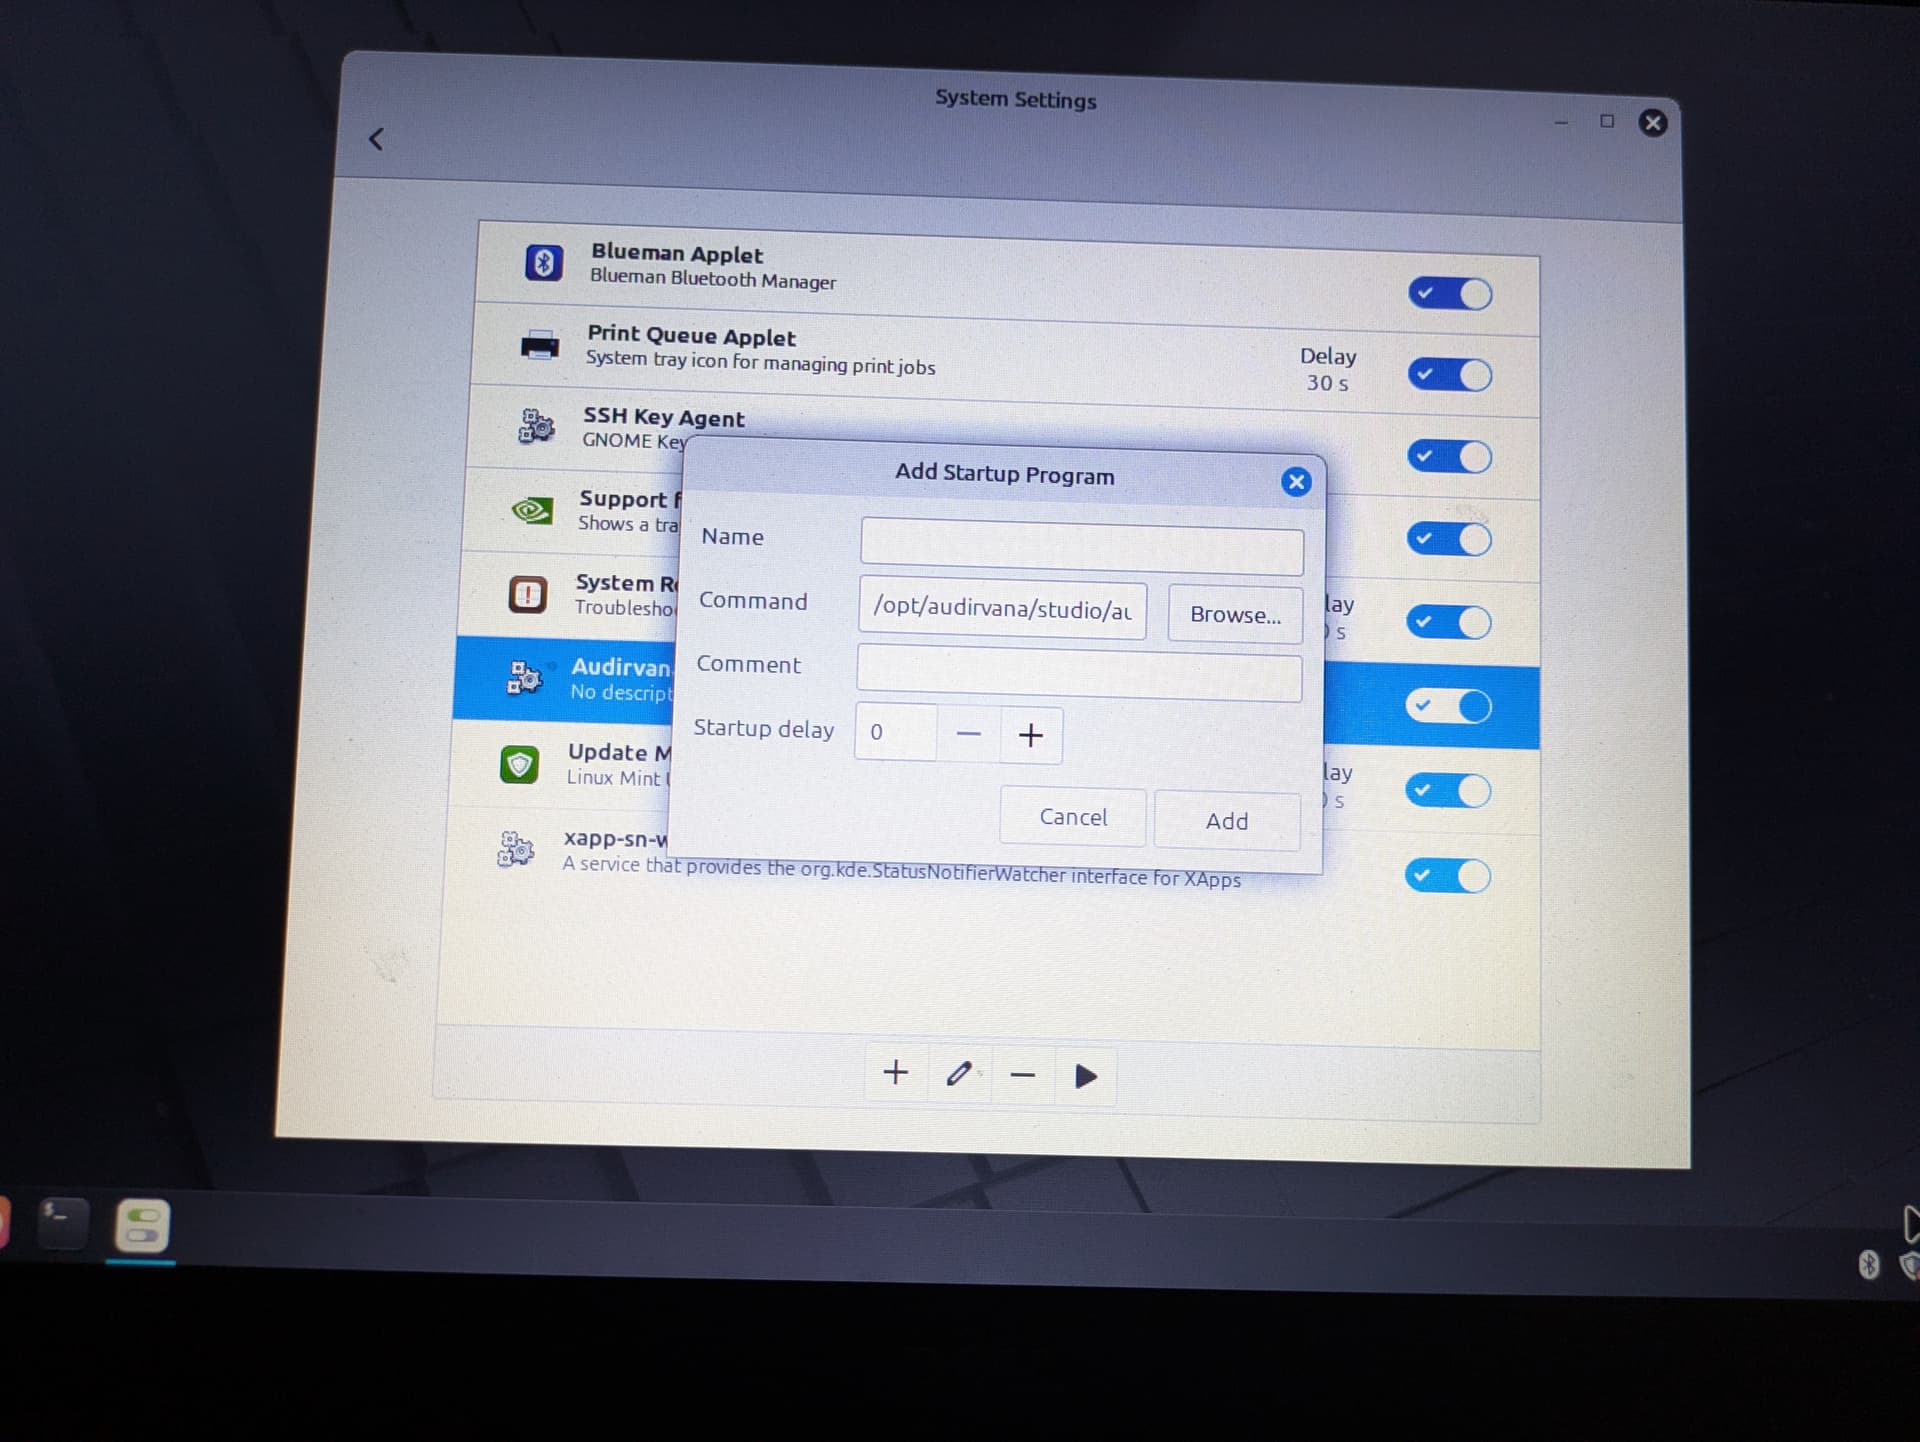Toggle the Update Manager switch
Screen dimensions: 1920x1442
tap(1447, 791)
